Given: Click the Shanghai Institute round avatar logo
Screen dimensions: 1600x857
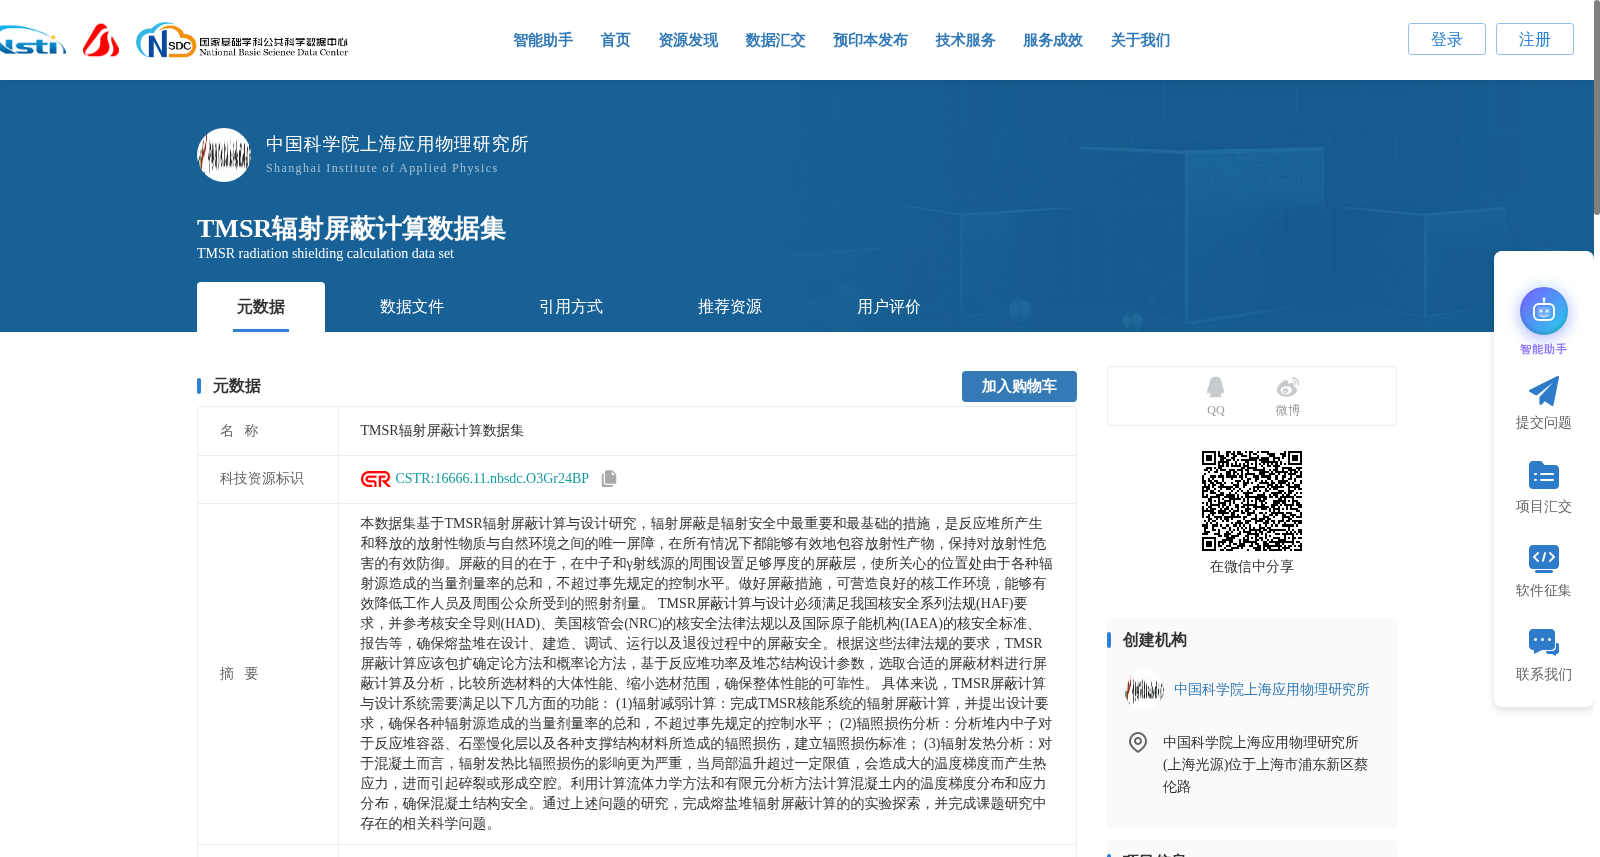Looking at the screenshot, I should click(224, 155).
